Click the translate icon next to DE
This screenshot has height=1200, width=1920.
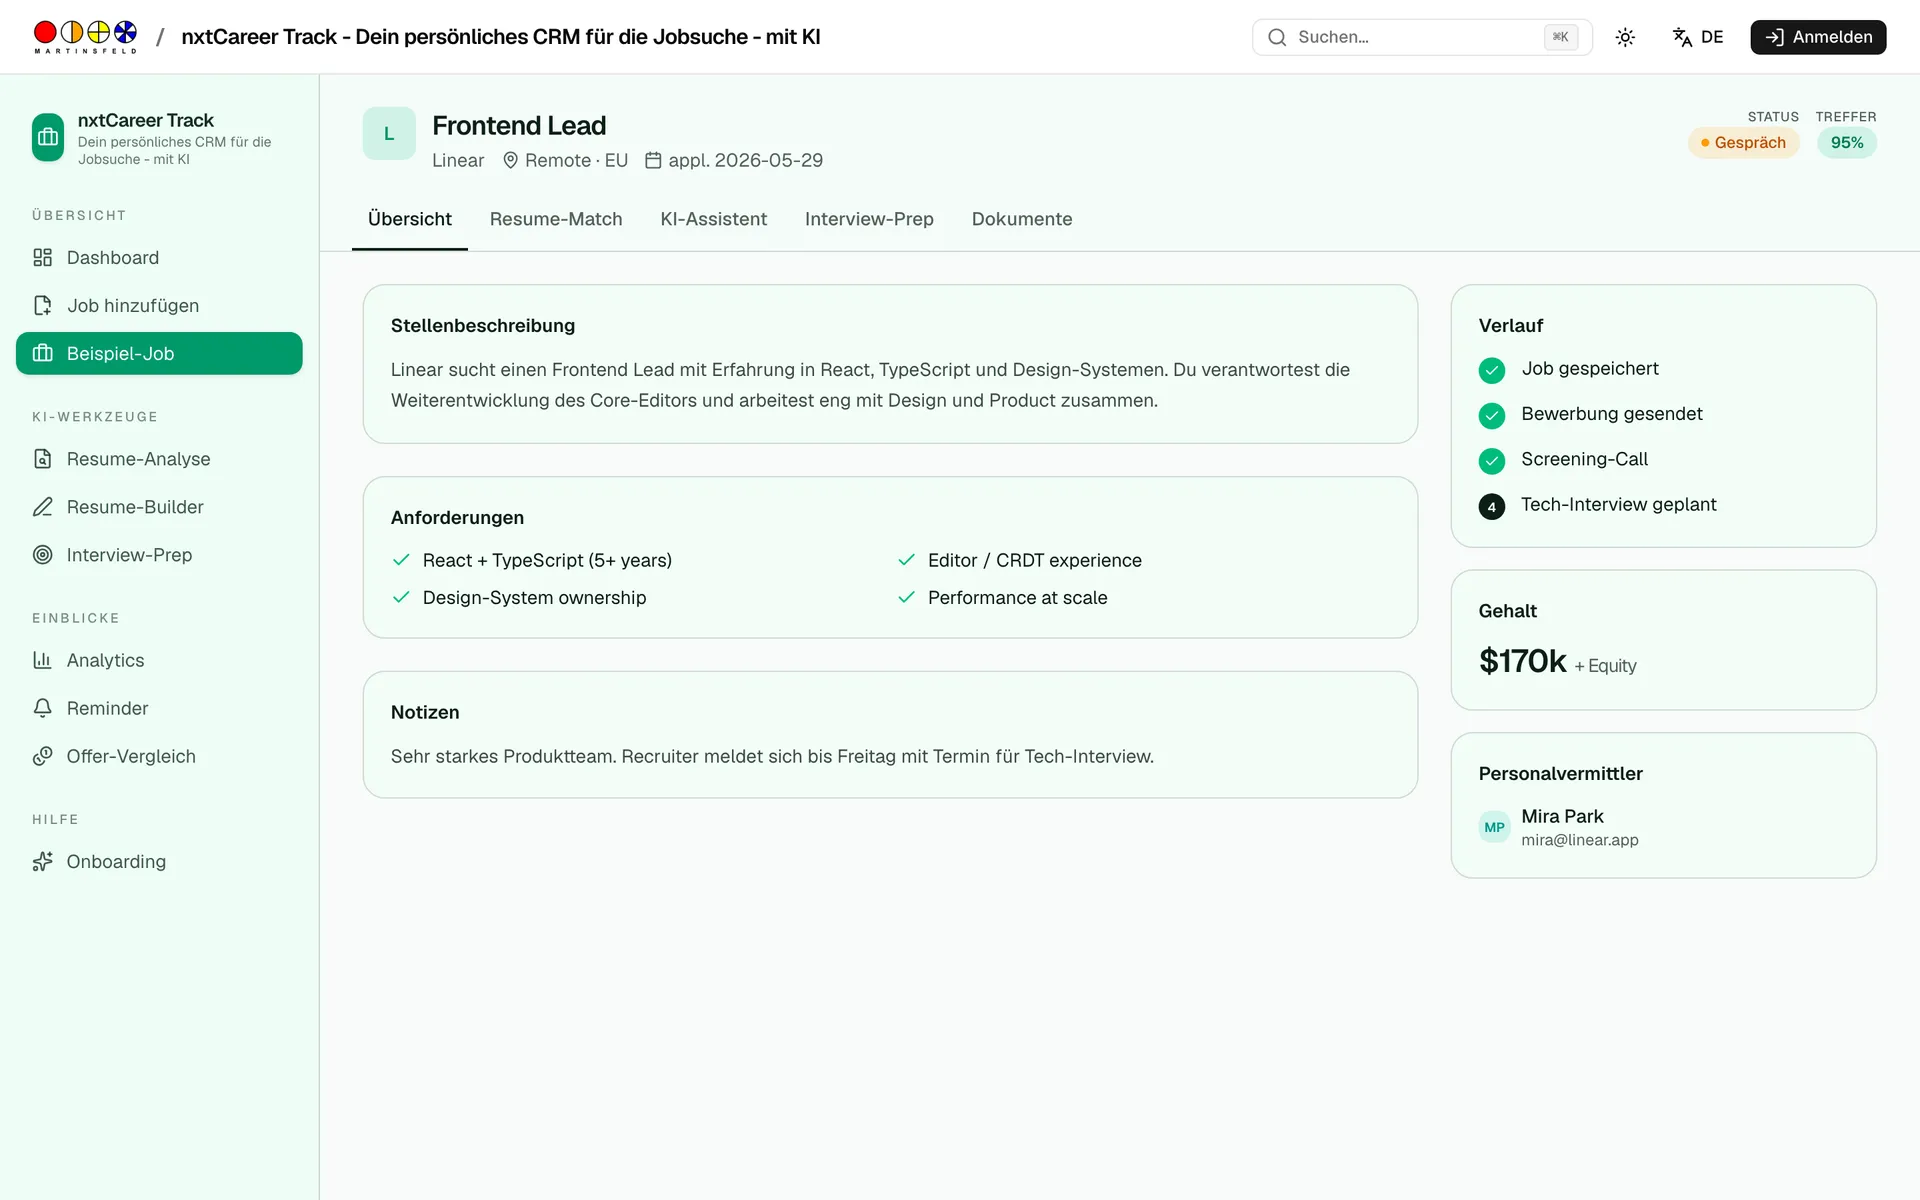pos(1682,37)
